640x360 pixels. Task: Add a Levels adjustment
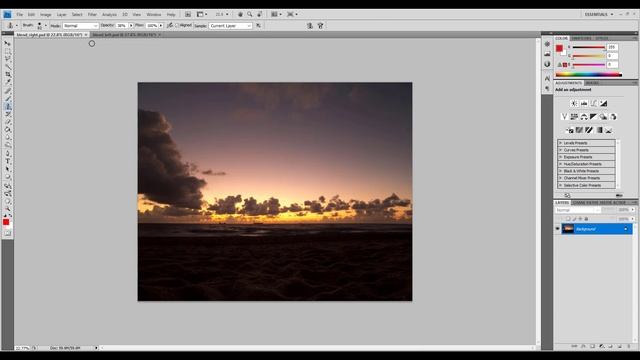[x=584, y=103]
